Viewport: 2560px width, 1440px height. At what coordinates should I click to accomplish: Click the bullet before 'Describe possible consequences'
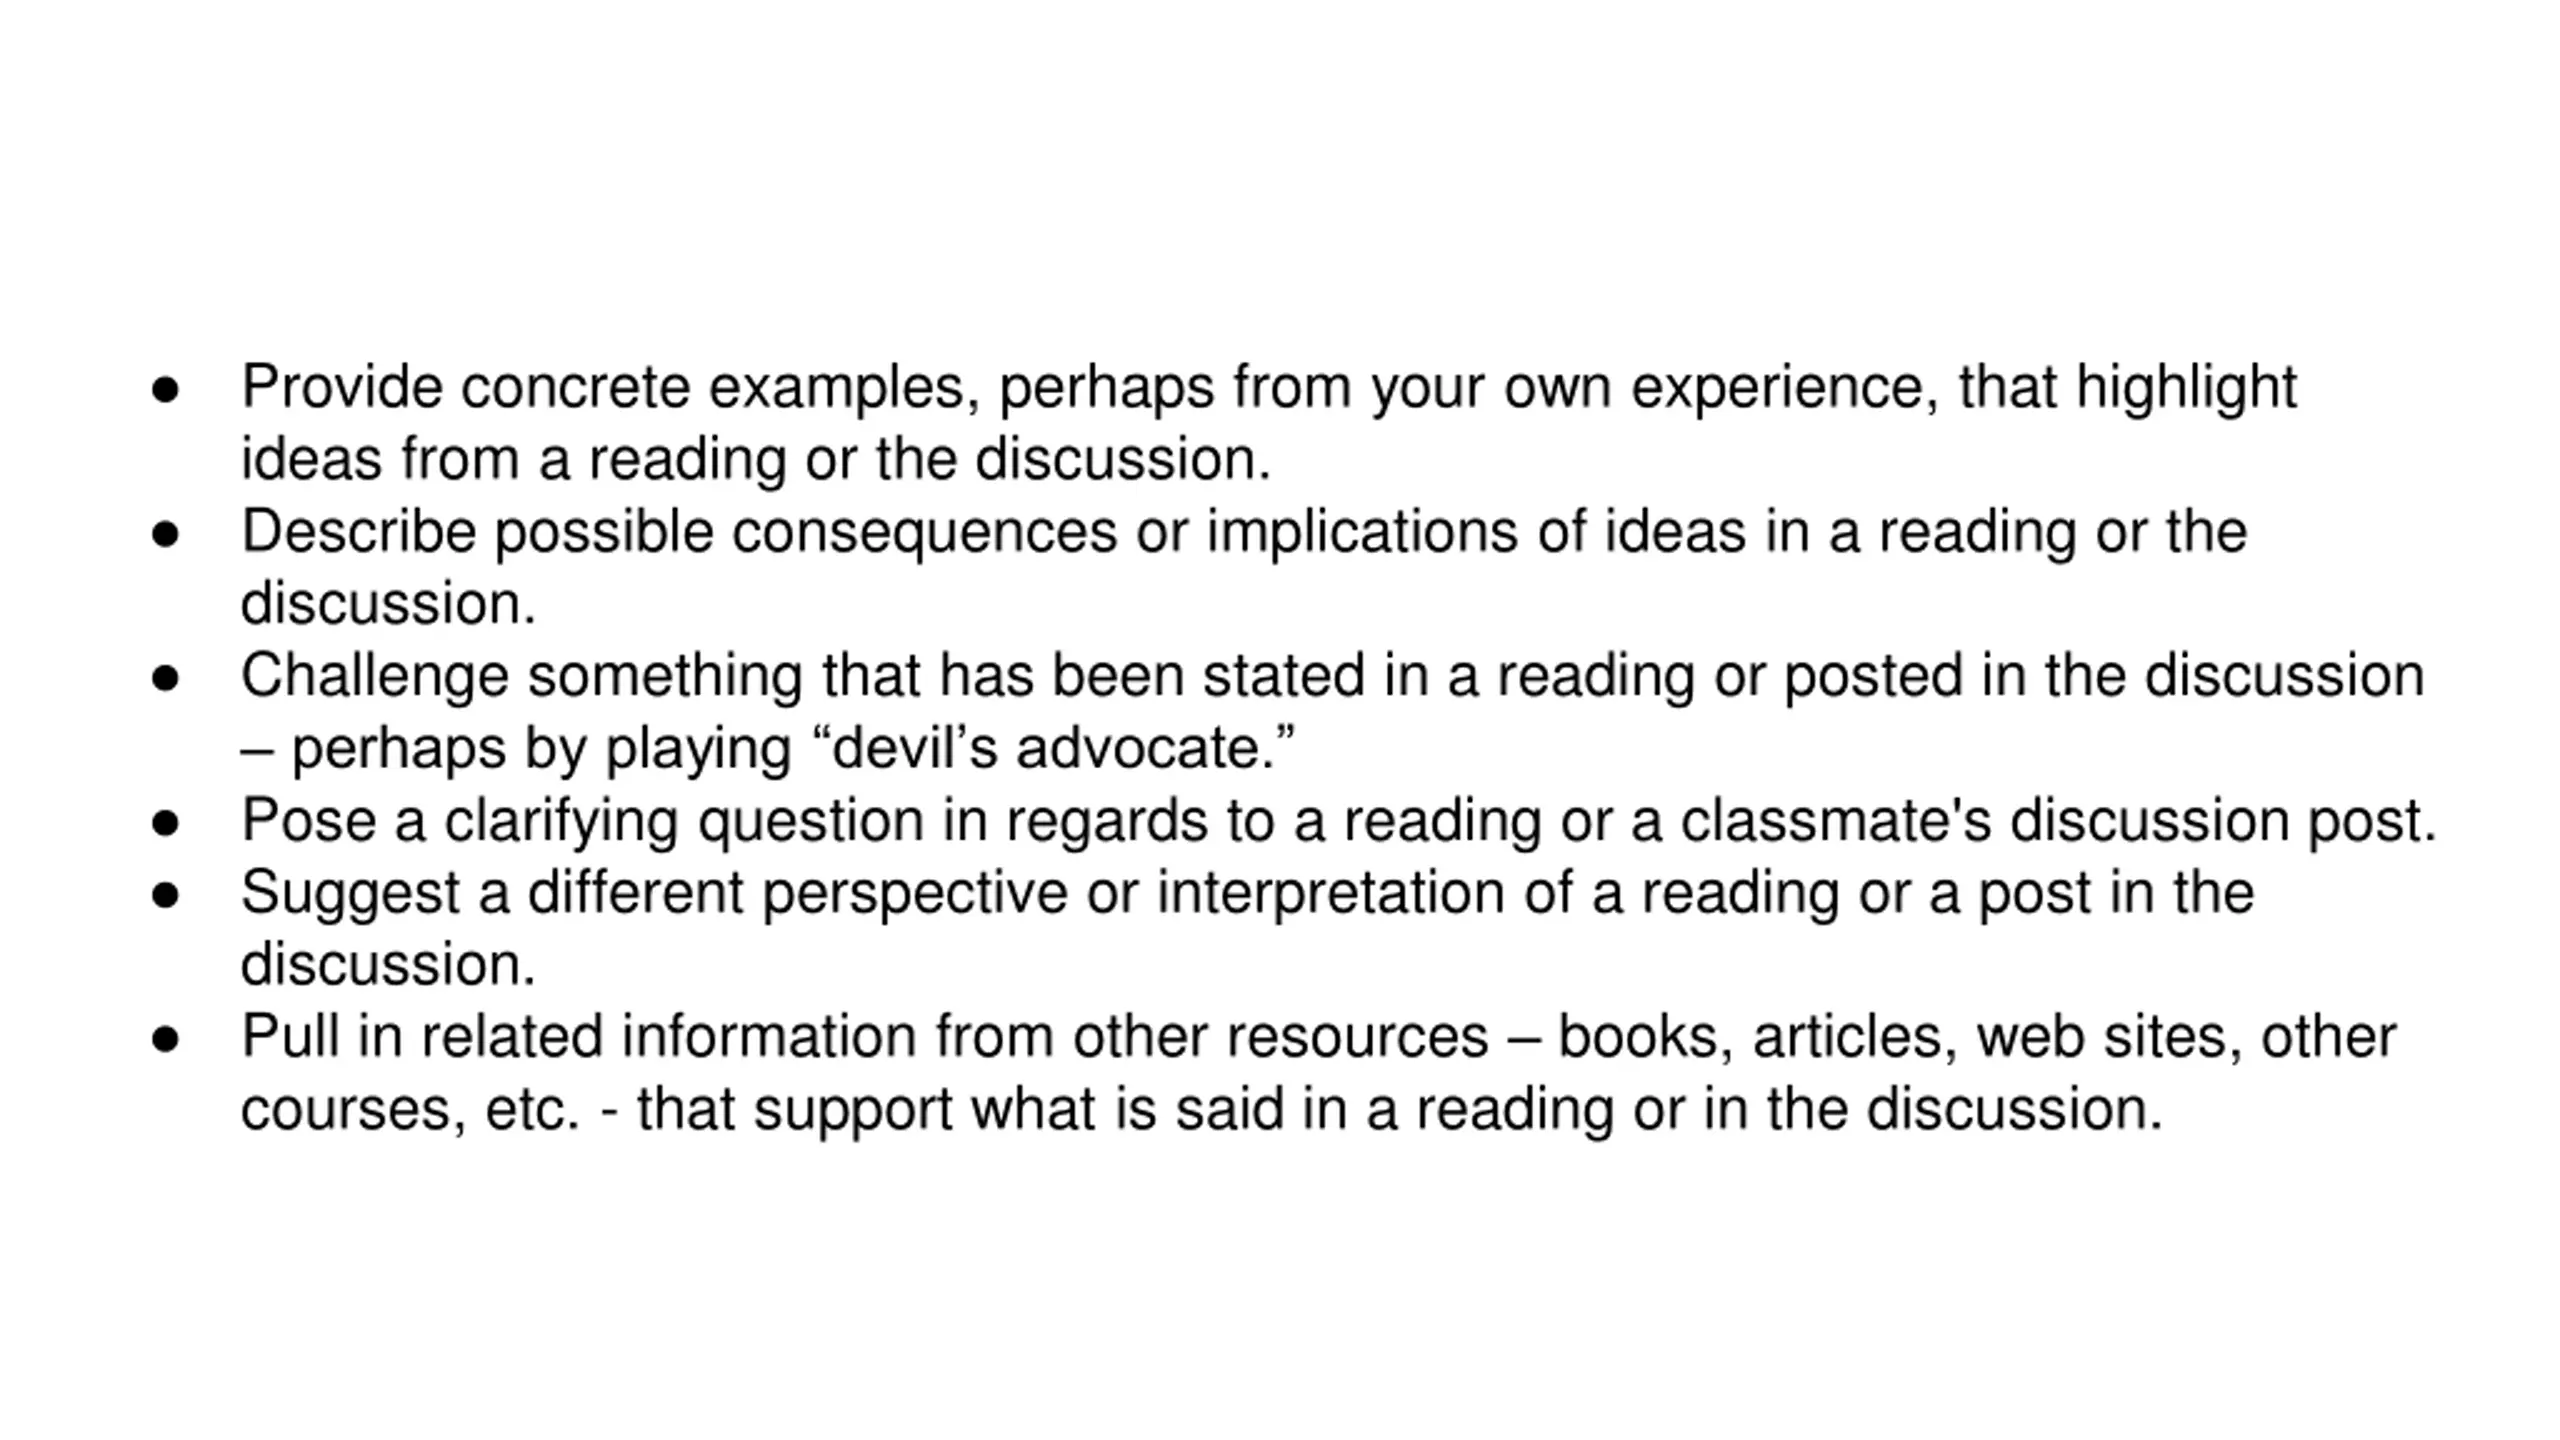click(165, 534)
